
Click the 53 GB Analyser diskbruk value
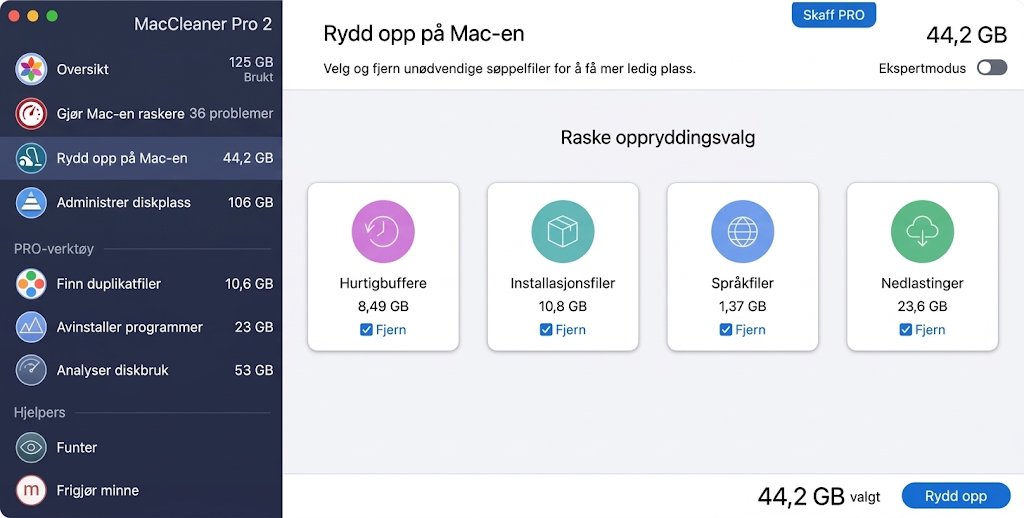[x=253, y=370]
